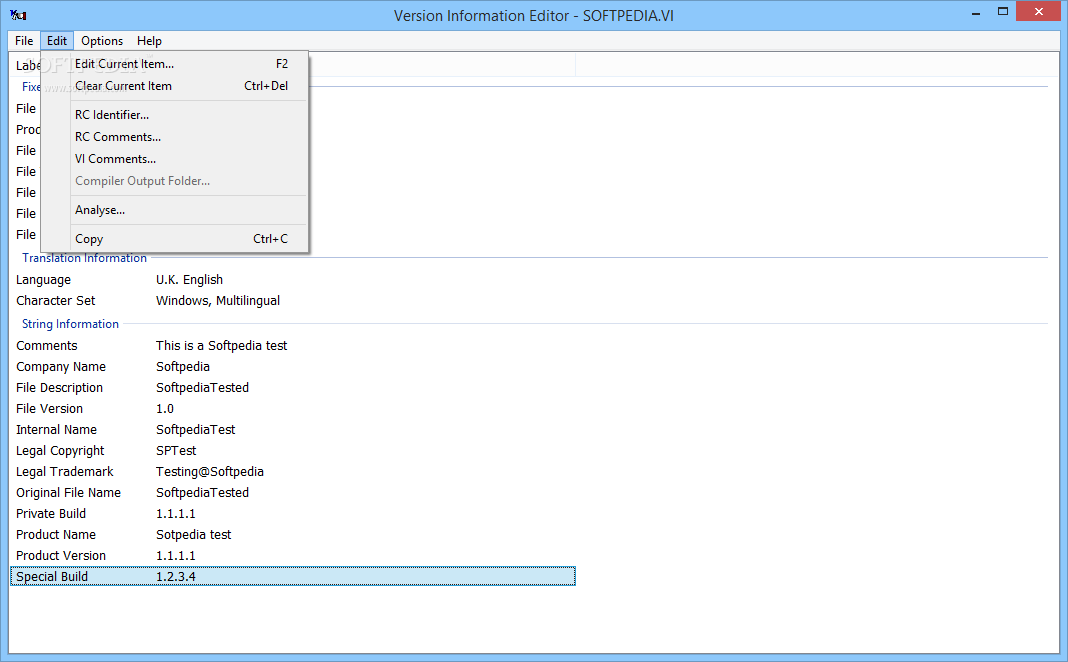Viewport: 1068px width, 662px height.
Task: Click 'This is a Softpedia test' value
Action: (221, 346)
